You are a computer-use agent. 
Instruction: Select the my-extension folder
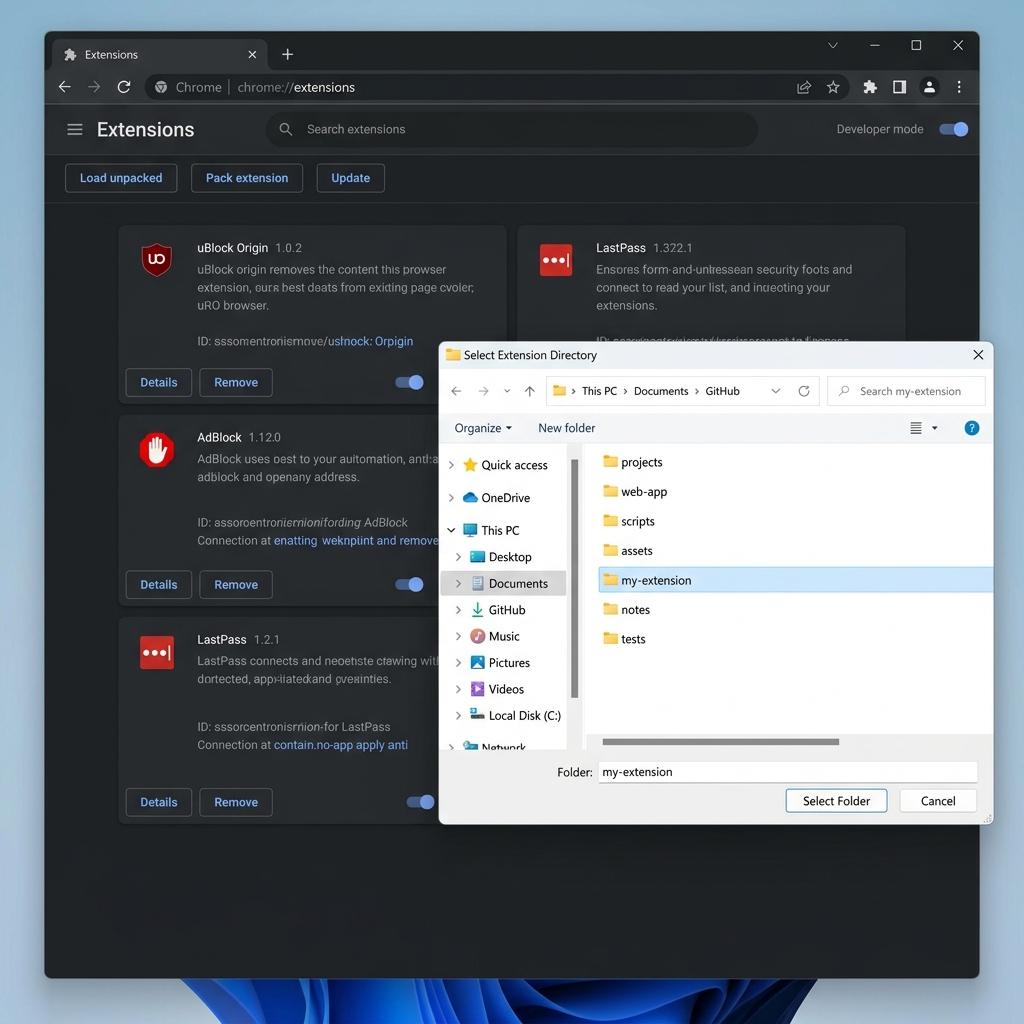[x=795, y=580]
